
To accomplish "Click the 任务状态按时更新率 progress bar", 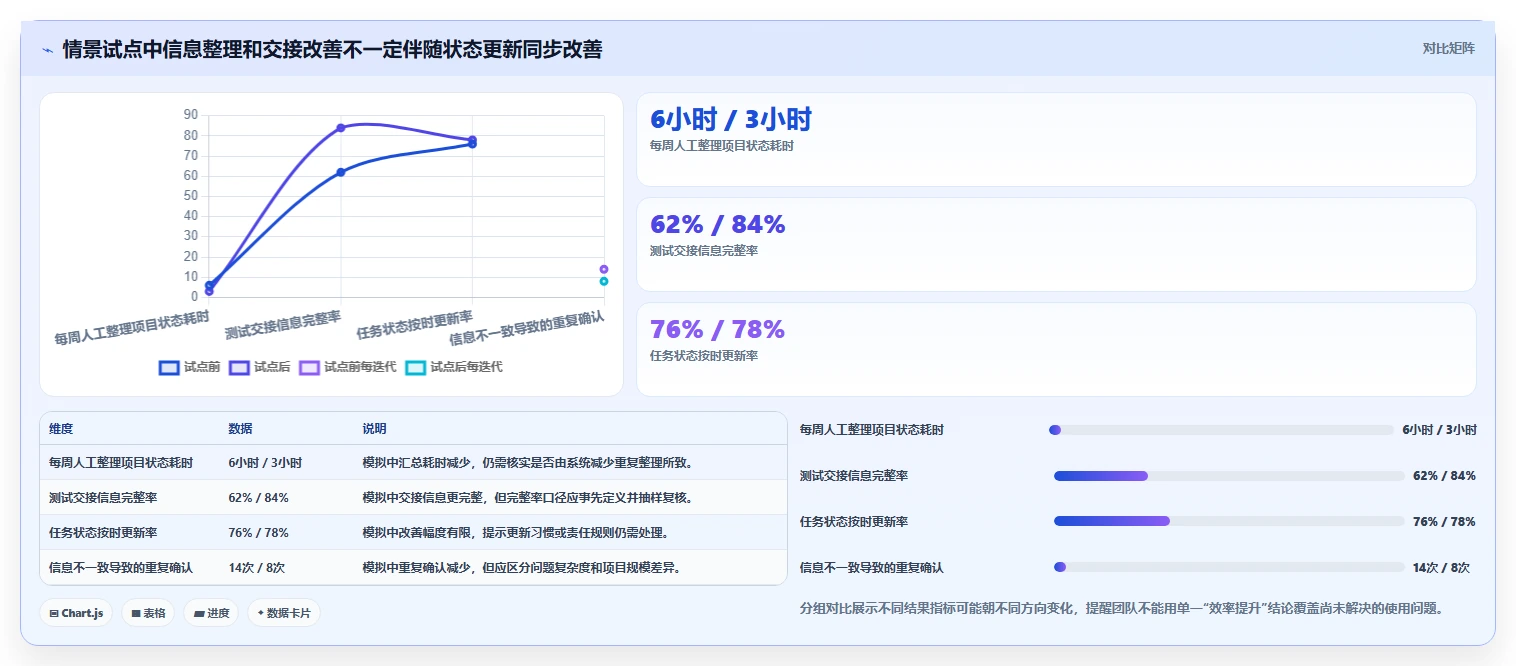I will [1229, 521].
